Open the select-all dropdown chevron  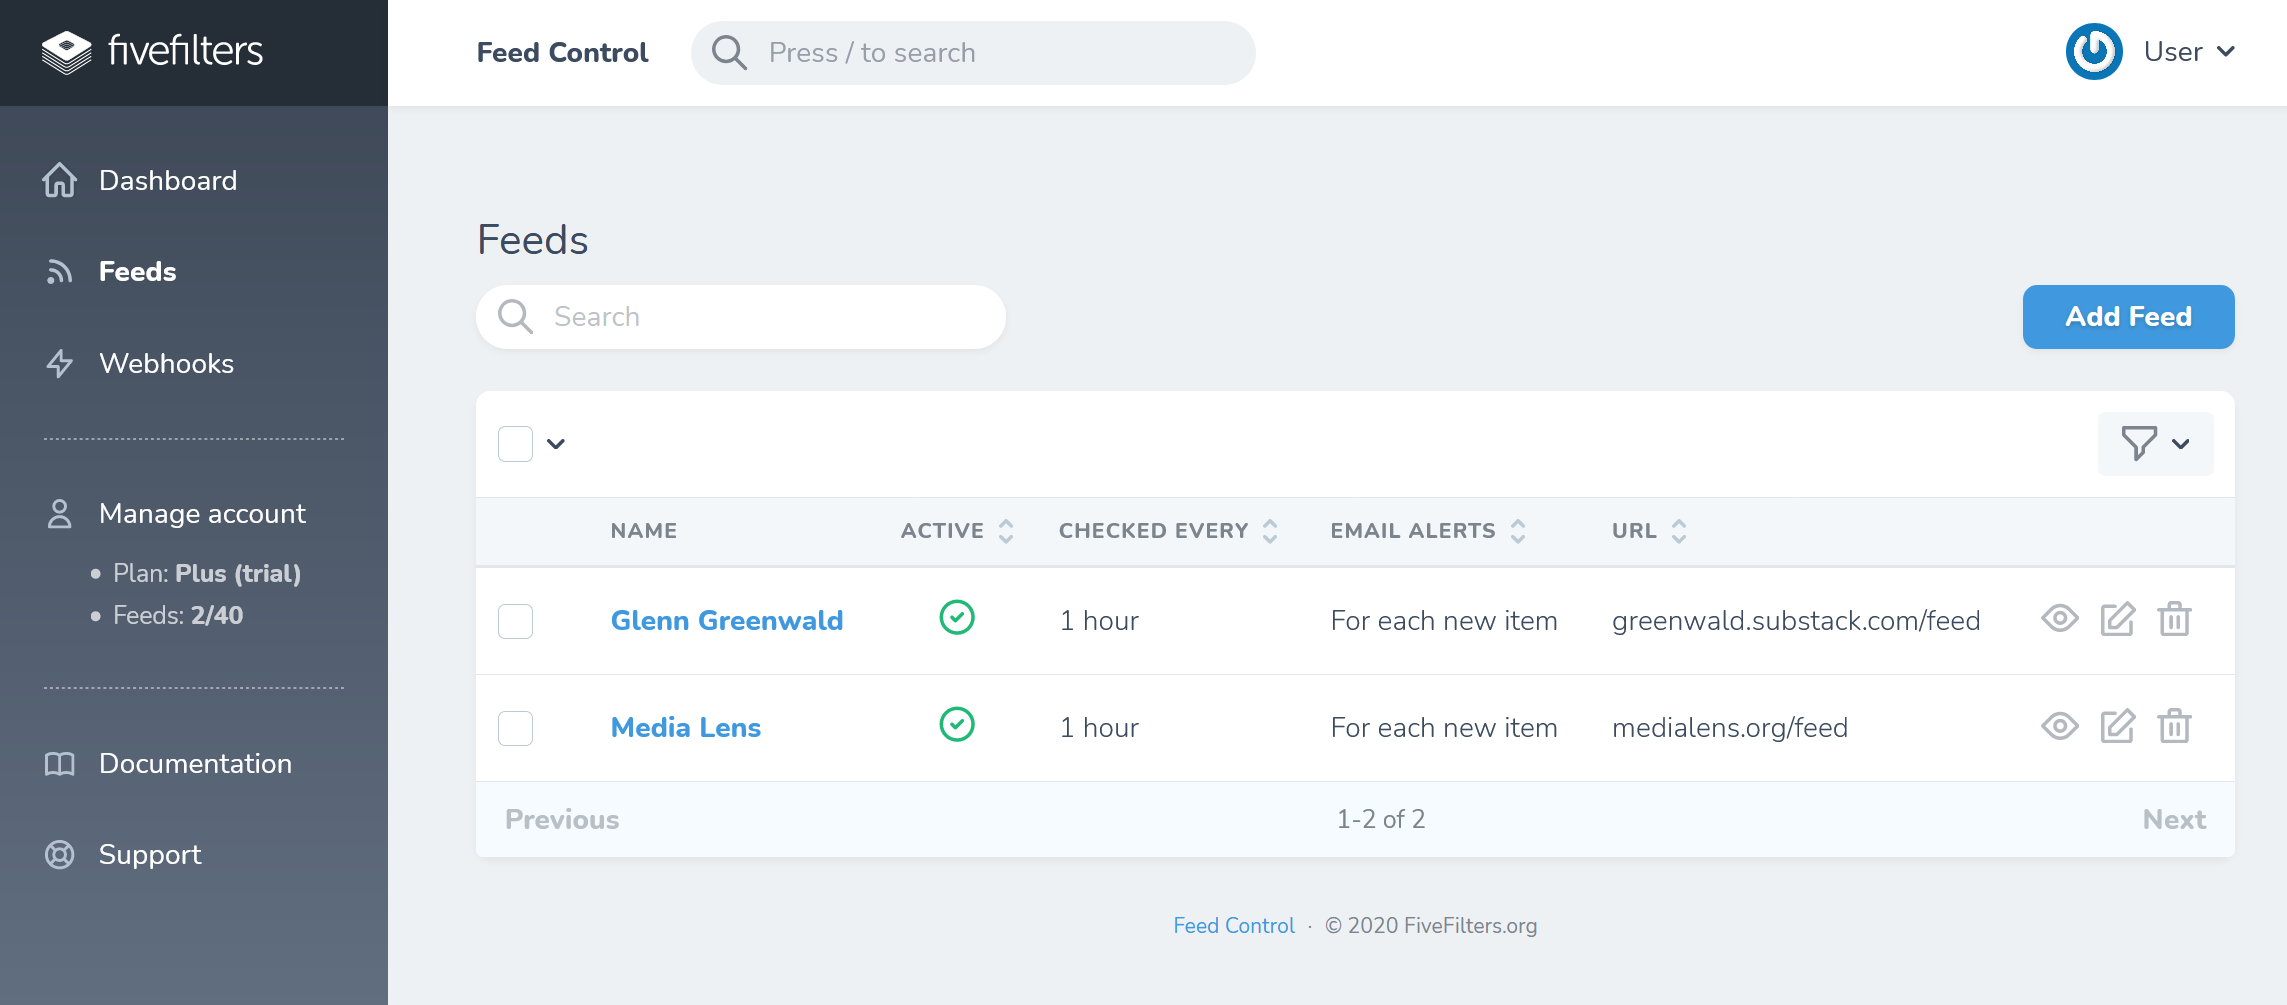coord(556,444)
